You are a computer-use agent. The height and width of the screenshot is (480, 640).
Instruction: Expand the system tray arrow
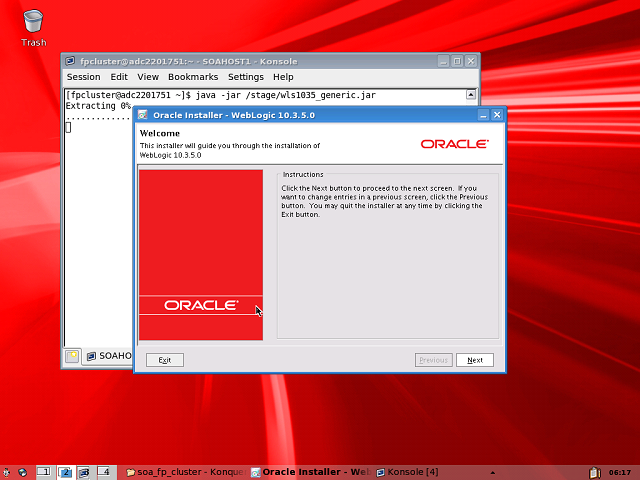493,473
